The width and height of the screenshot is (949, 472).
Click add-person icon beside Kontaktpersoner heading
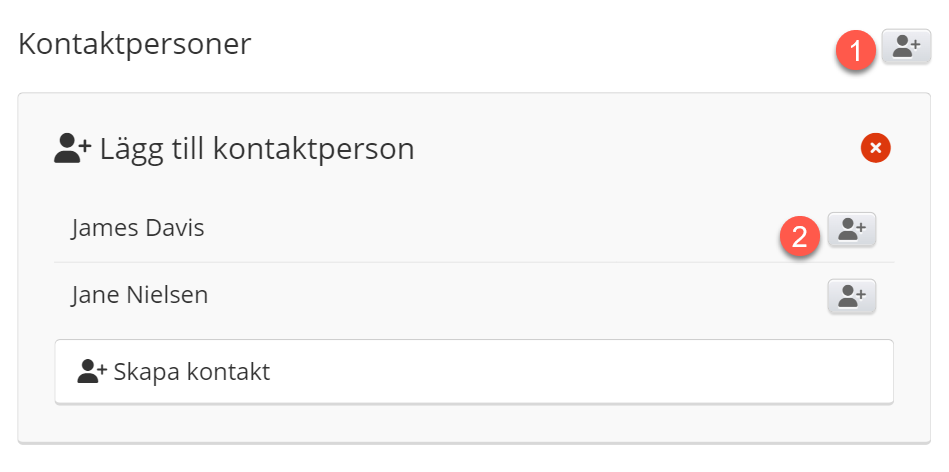tap(906, 46)
